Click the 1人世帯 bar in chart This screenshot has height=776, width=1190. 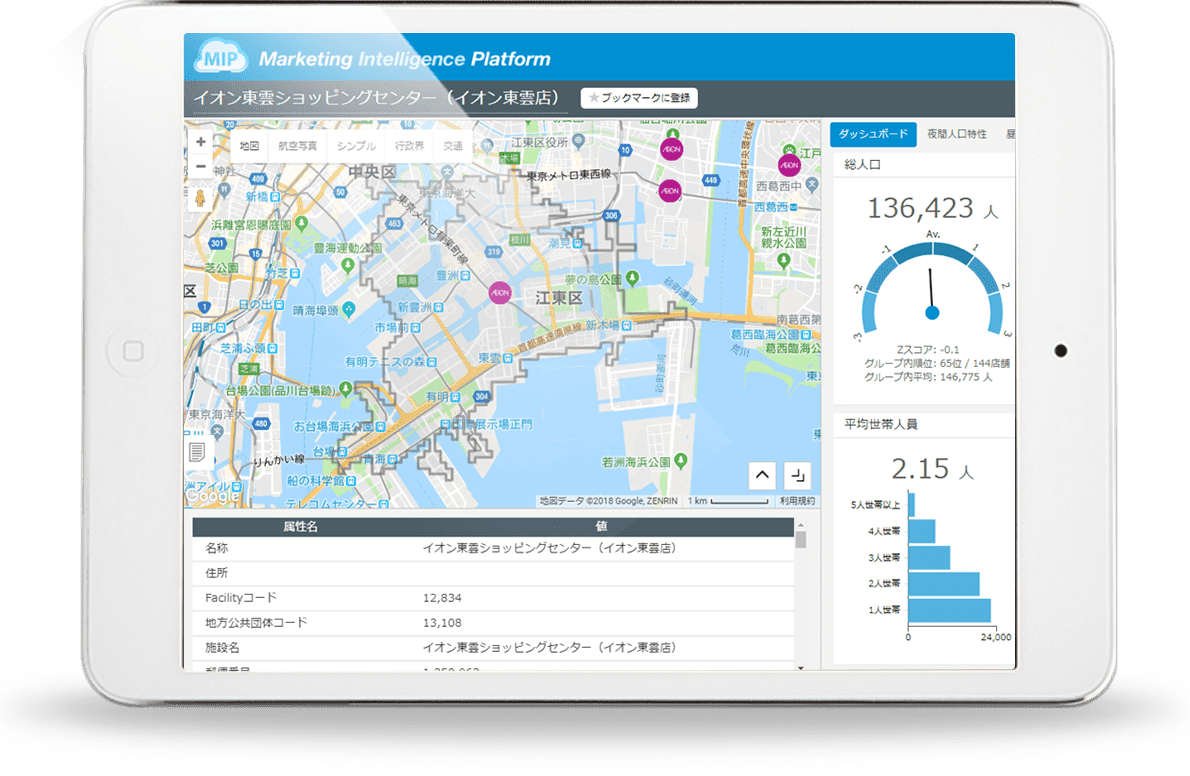point(949,610)
